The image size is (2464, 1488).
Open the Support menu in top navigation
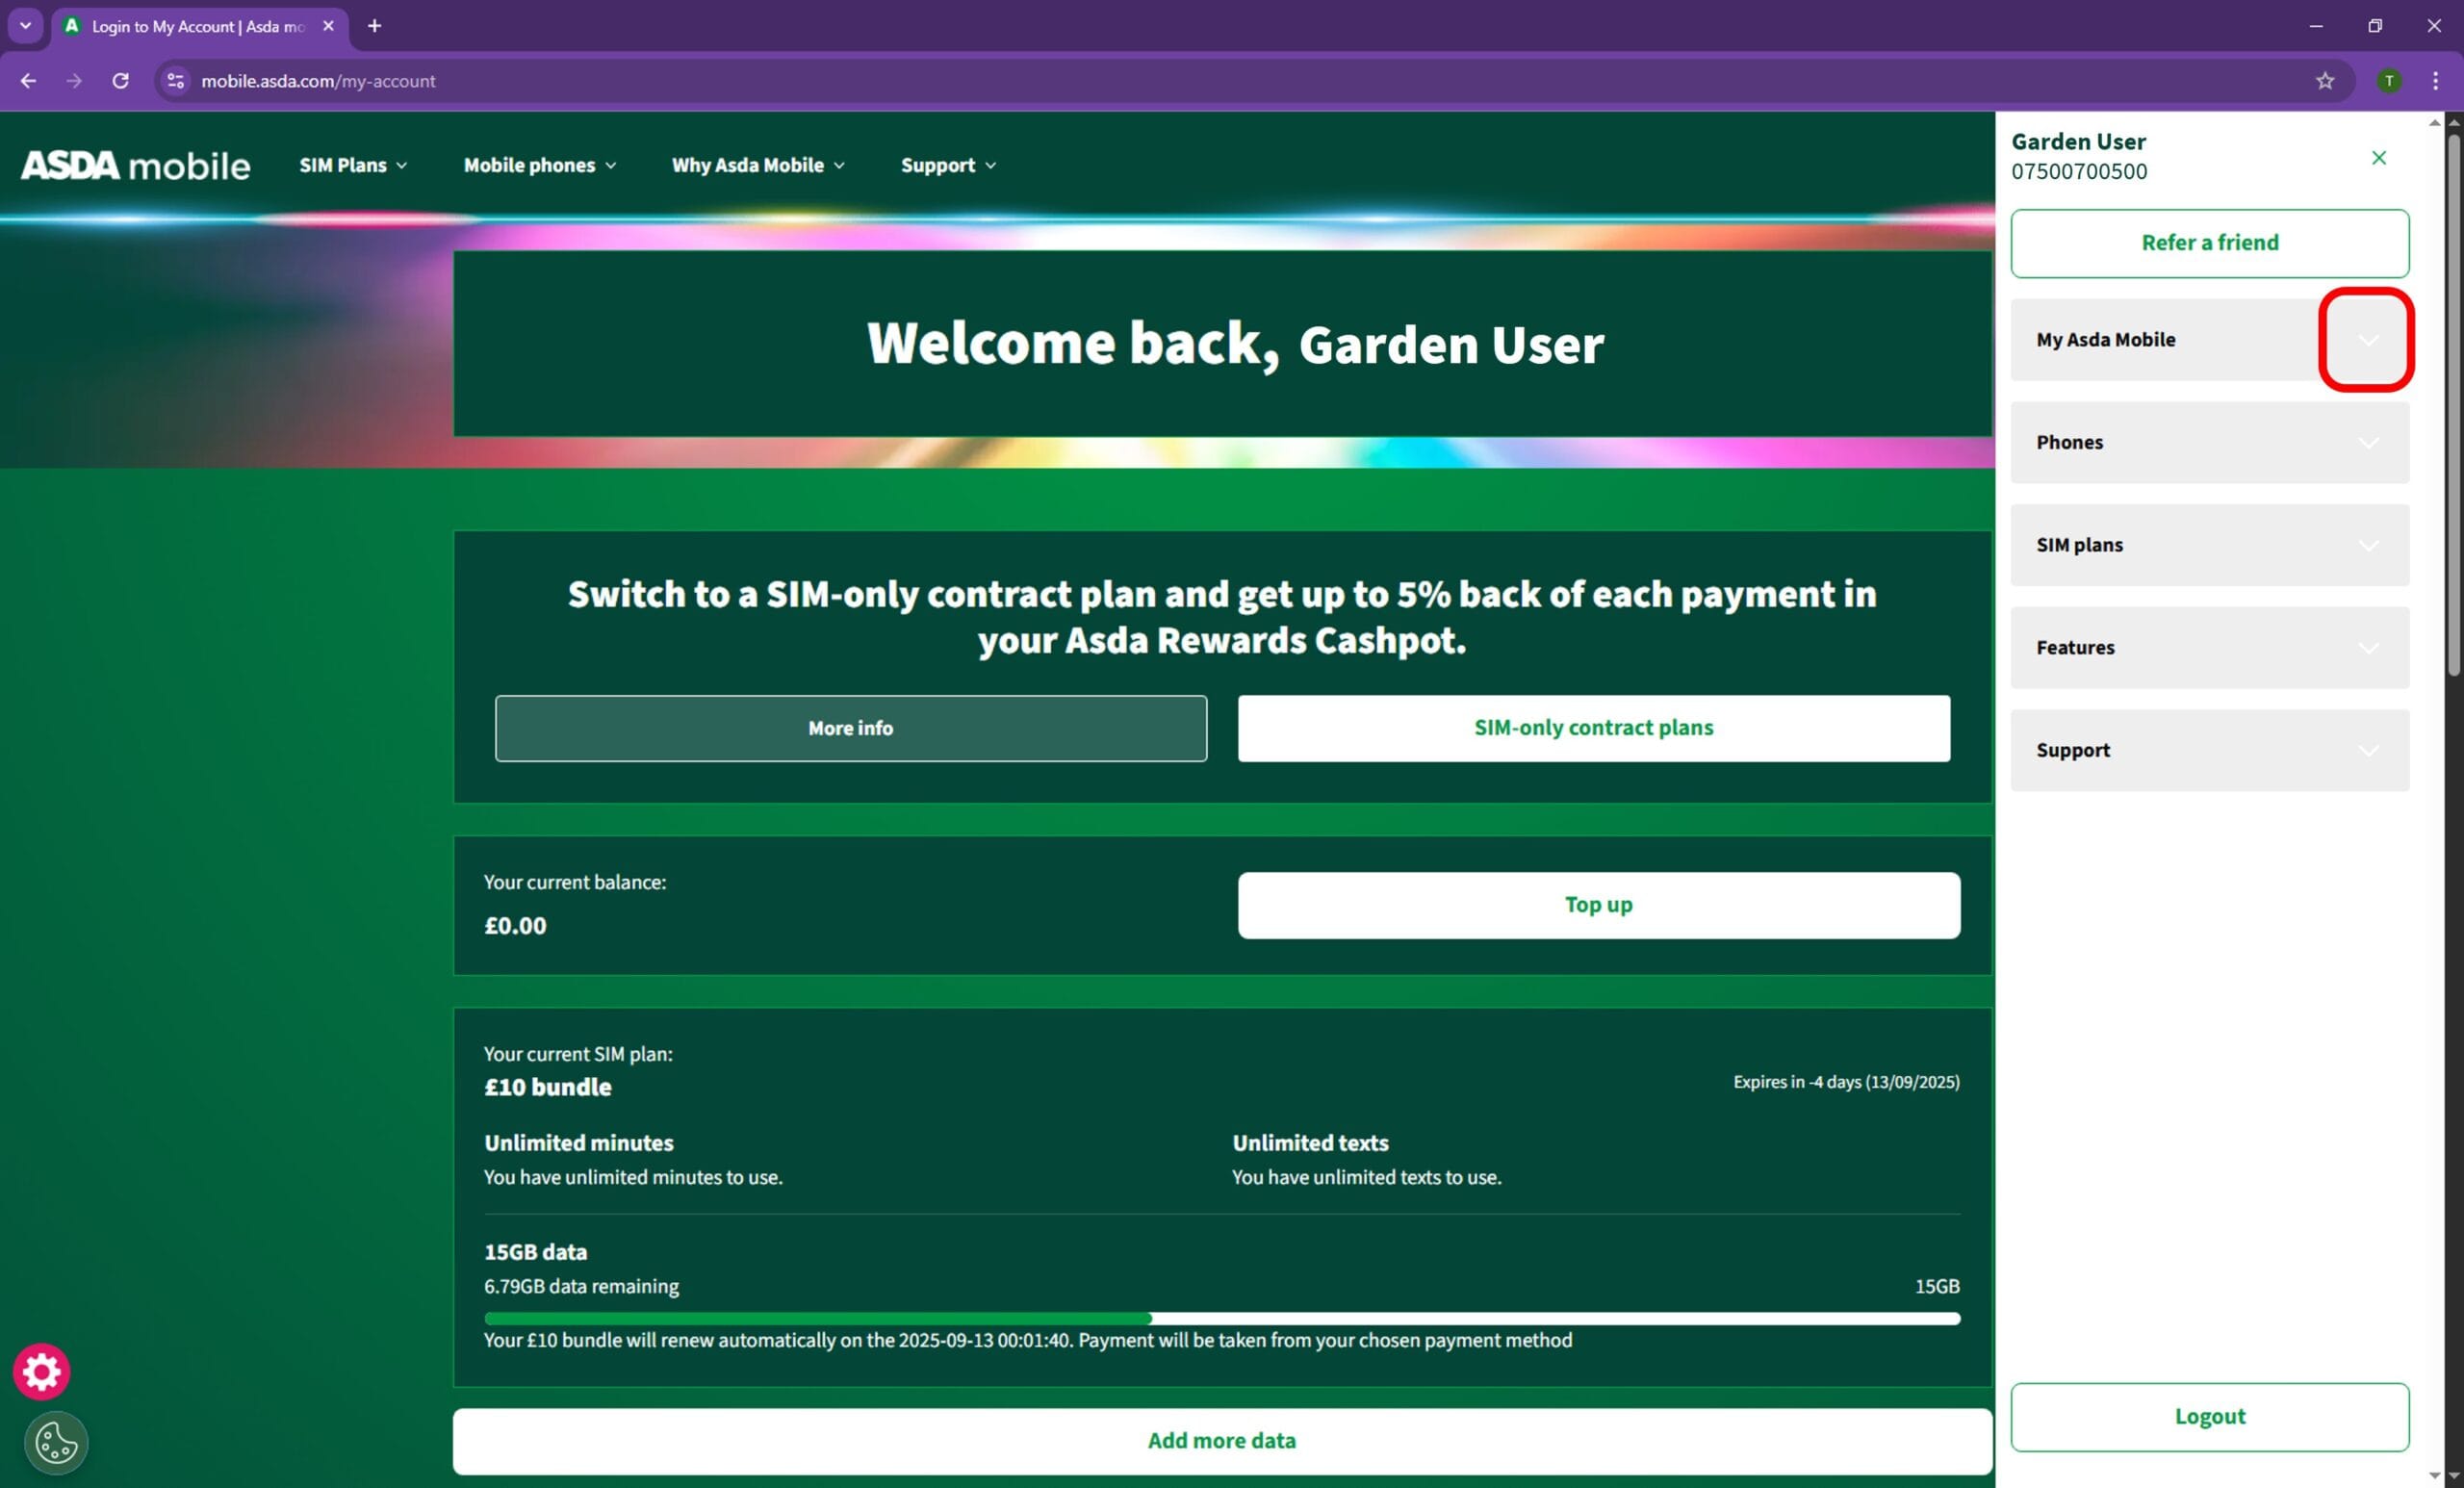click(x=948, y=165)
